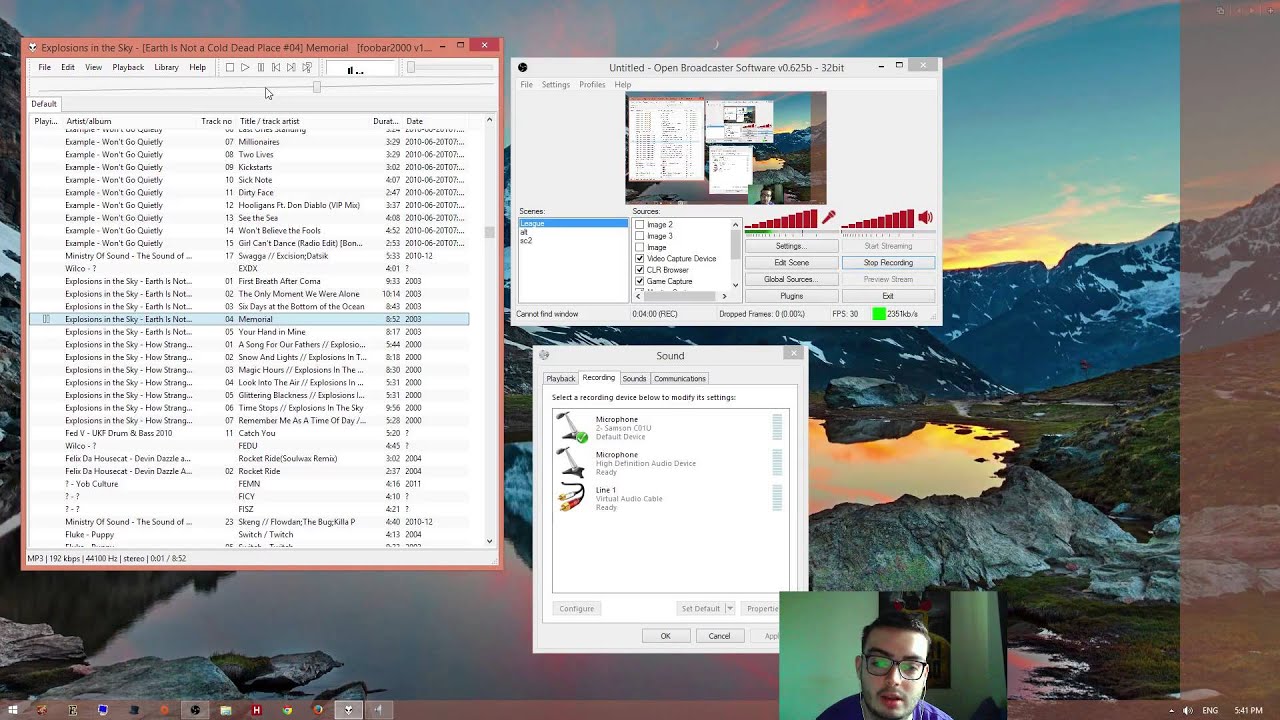Enable the Image 2 source checkbox

pyautogui.click(x=640, y=225)
